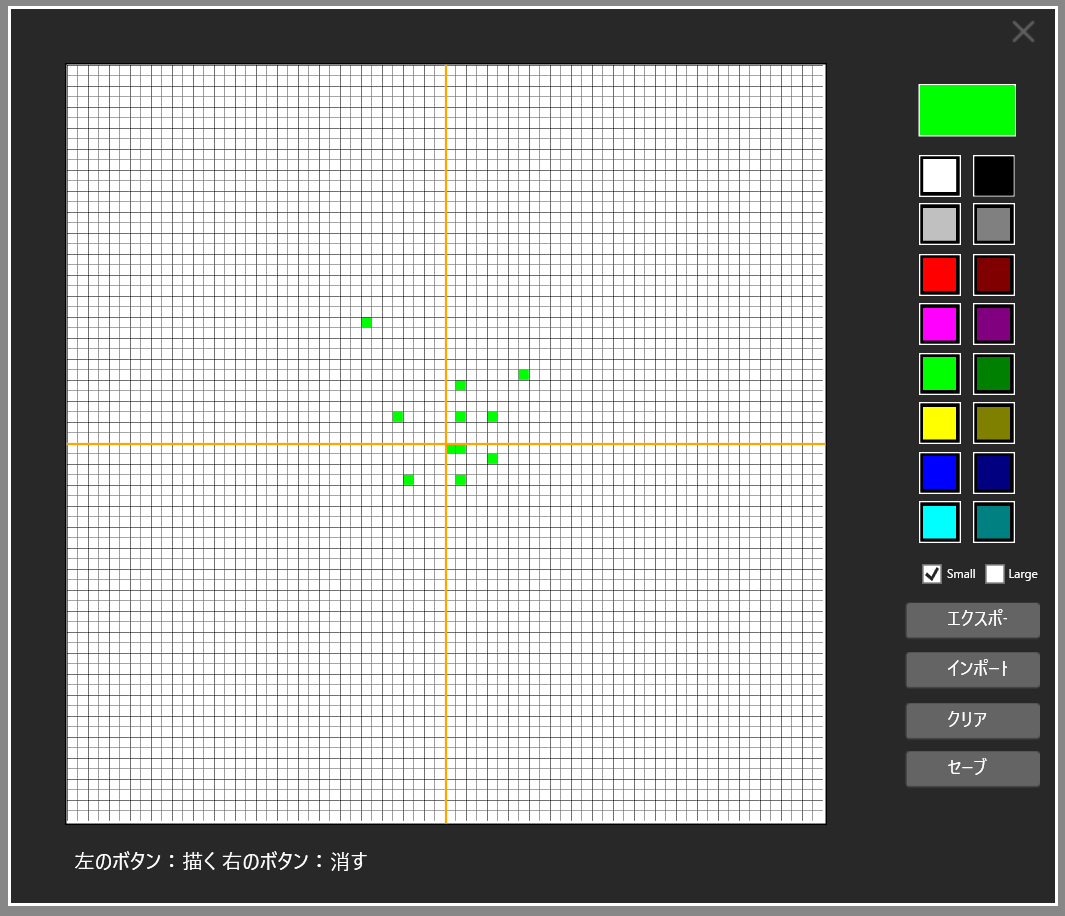Viewport: 1065px width, 916px height.
Task: Save the drawing with セーブ button
Action: point(973,769)
